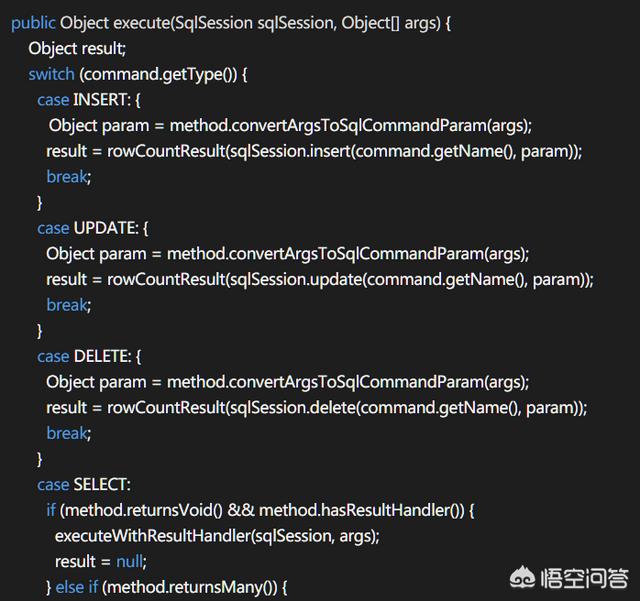Click 'Object result;' declaration line

77,49
